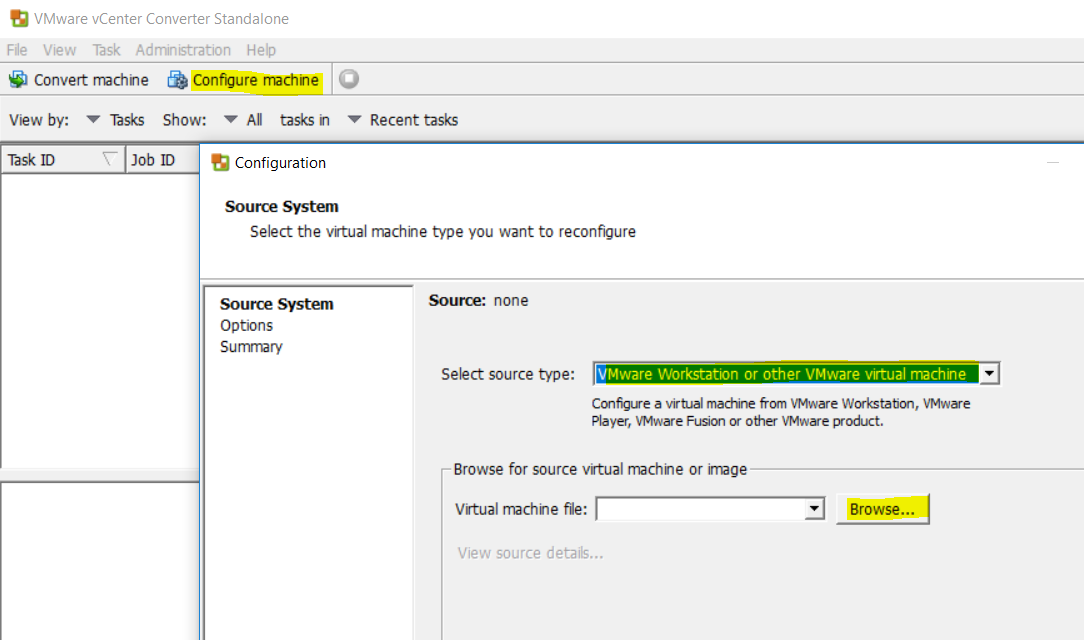This screenshot has height=640, width=1084.
Task: Click the 'Select source type:' label
Action: point(508,374)
